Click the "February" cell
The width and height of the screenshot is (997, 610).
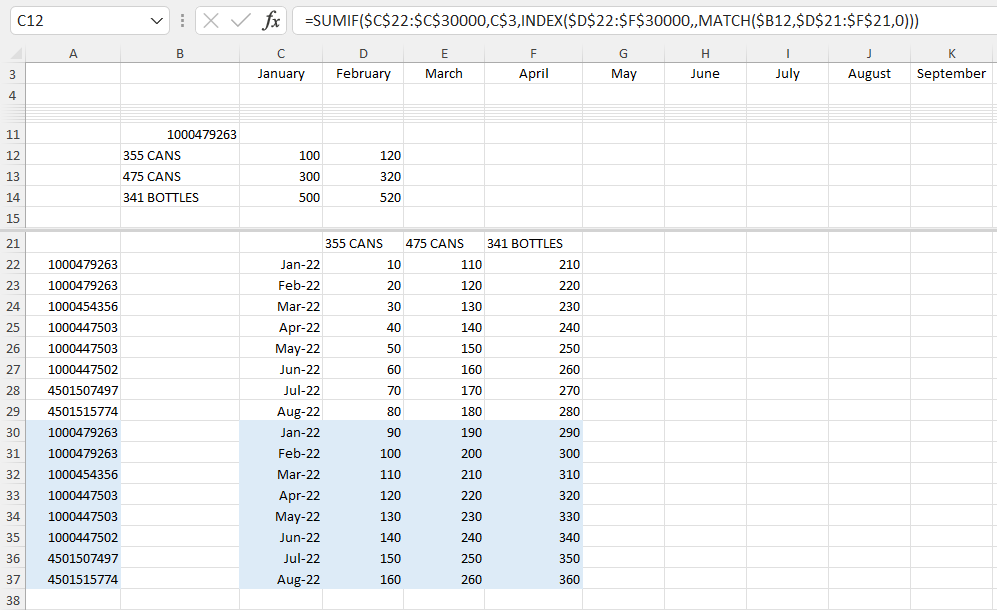pos(363,74)
